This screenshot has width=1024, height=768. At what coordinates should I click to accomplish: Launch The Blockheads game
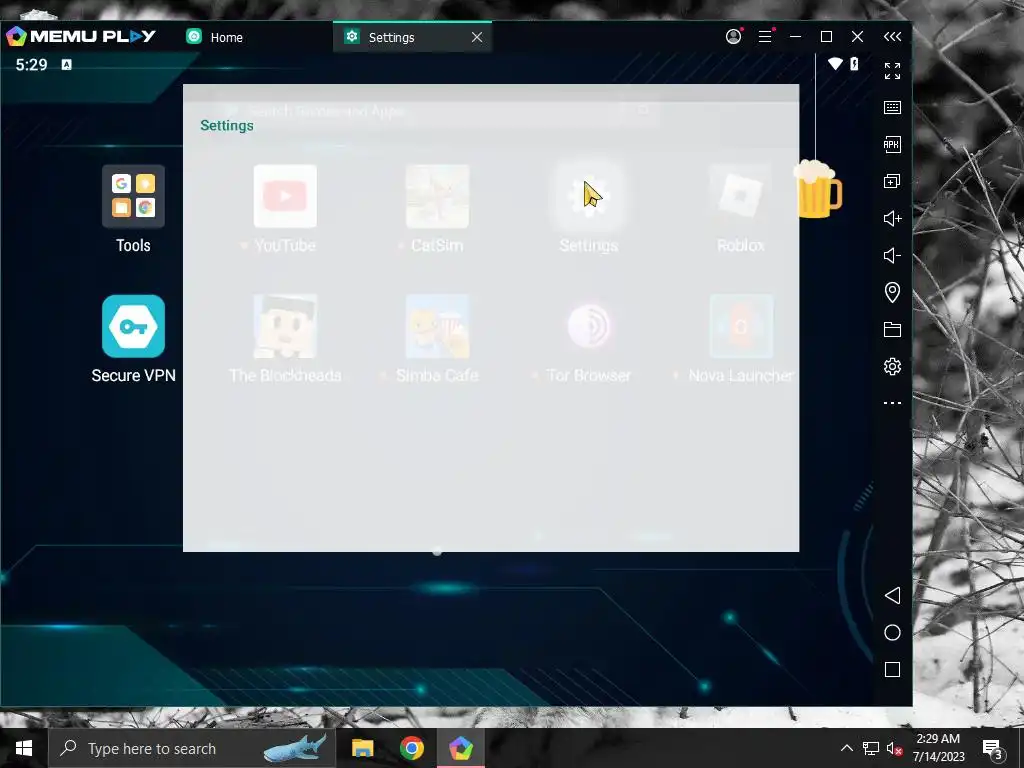[x=285, y=326]
